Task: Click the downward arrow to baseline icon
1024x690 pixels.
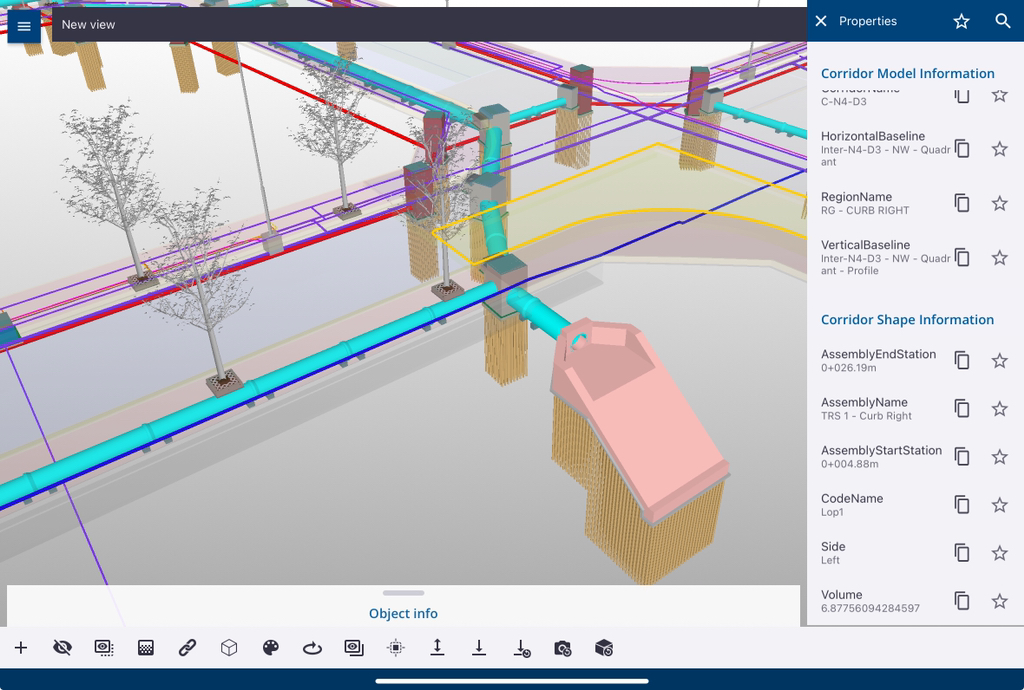Action: (x=479, y=648)
